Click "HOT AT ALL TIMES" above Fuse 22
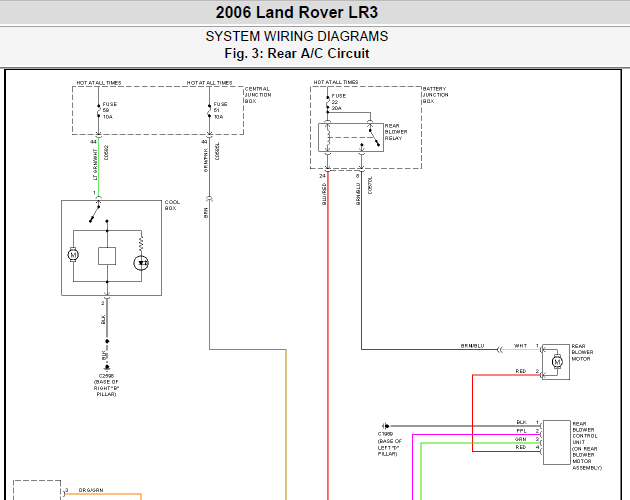The image size is (630, 500). point(336,82)
